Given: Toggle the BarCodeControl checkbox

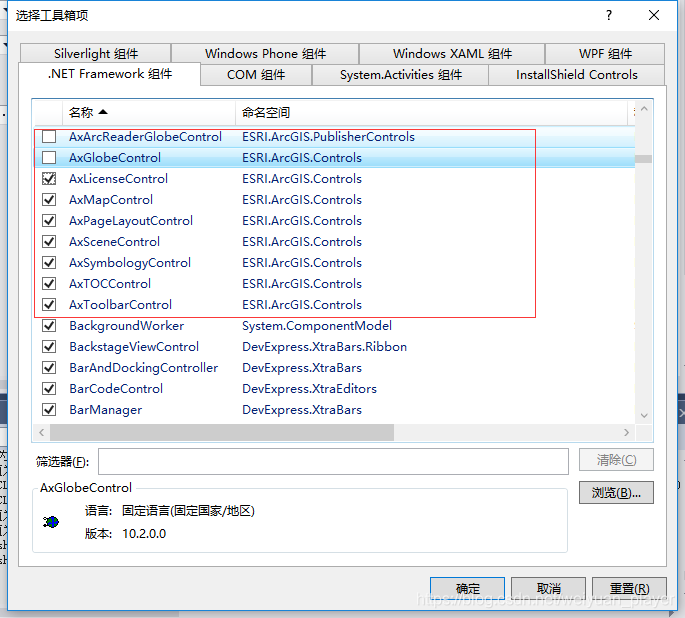Looking at the screenshot, I should (49, 389).
